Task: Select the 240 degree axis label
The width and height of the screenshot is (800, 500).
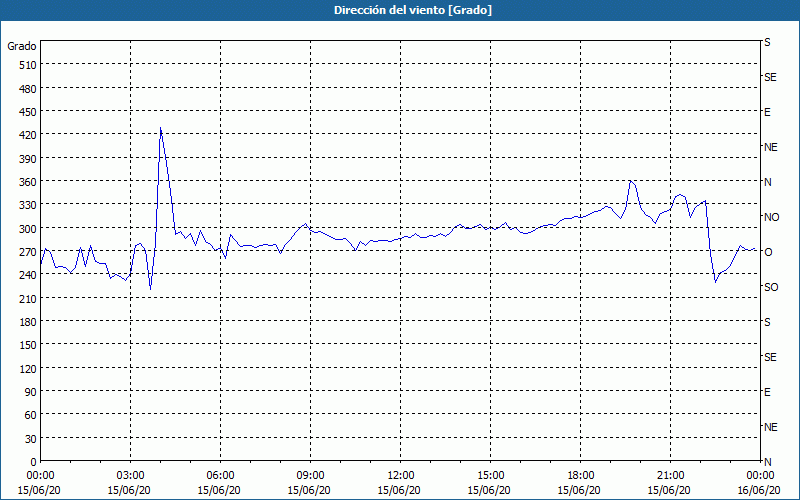Action: click(29, 275)
